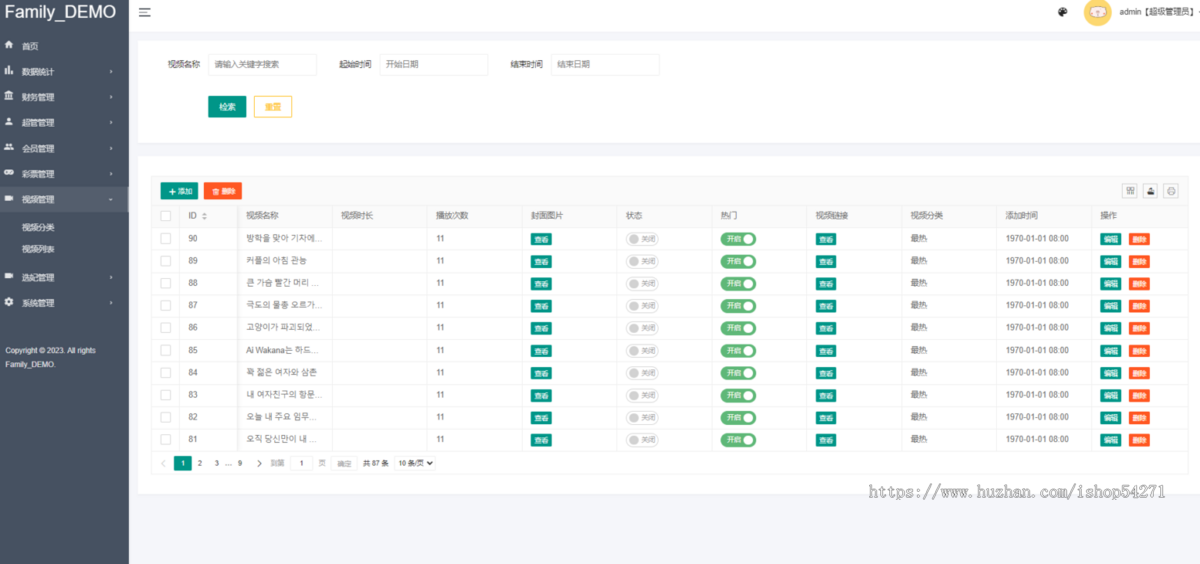1200x564 pixels.
Task: Click the group icon for 会员管理
Action: point(9,148)
